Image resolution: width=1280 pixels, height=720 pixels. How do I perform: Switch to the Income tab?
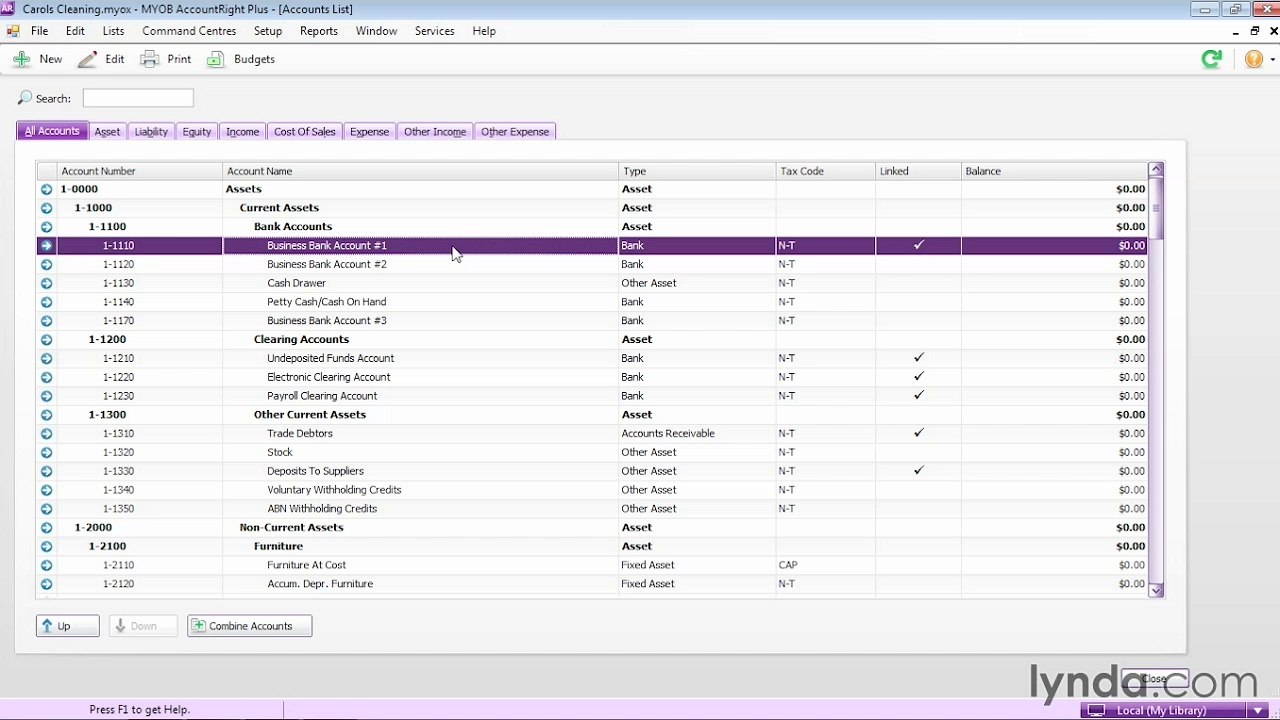tap(242, 132)
